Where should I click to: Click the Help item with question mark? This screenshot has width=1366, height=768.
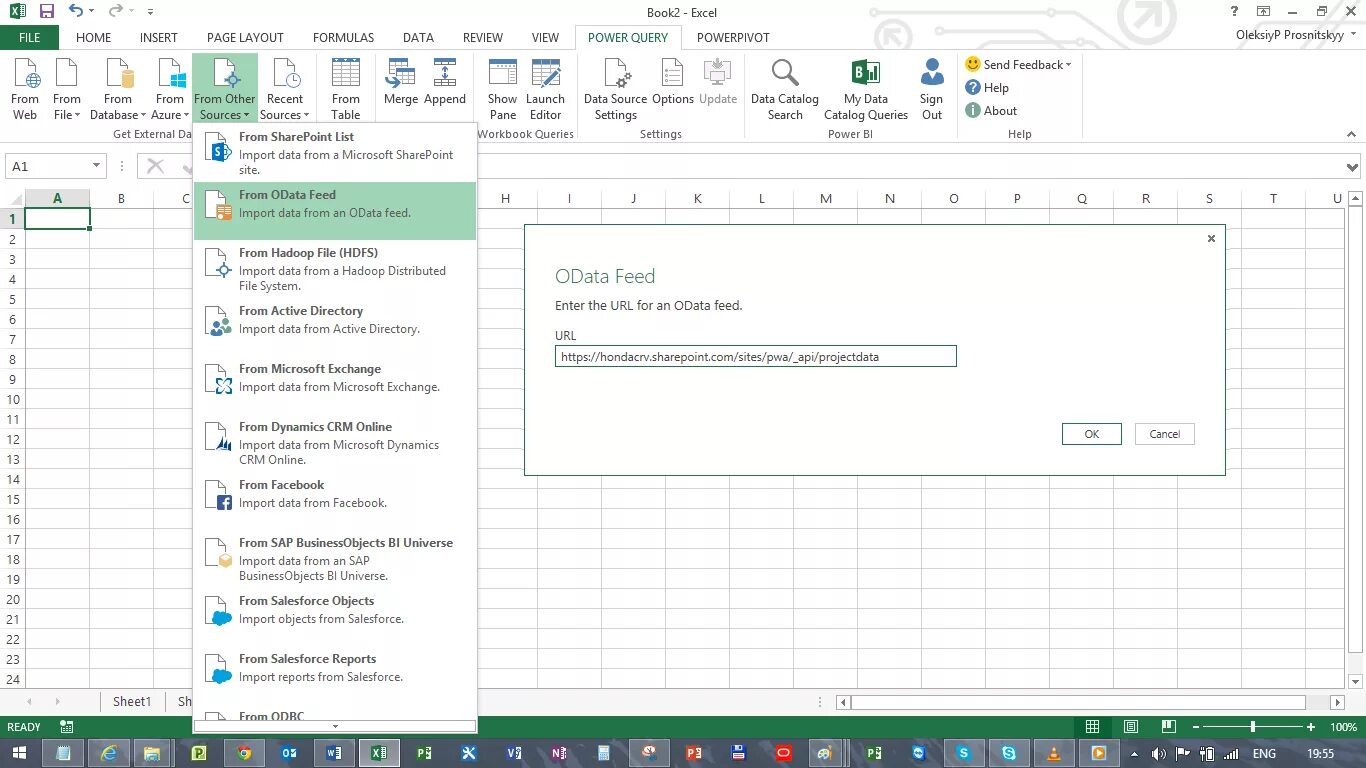tap(987, 87)
